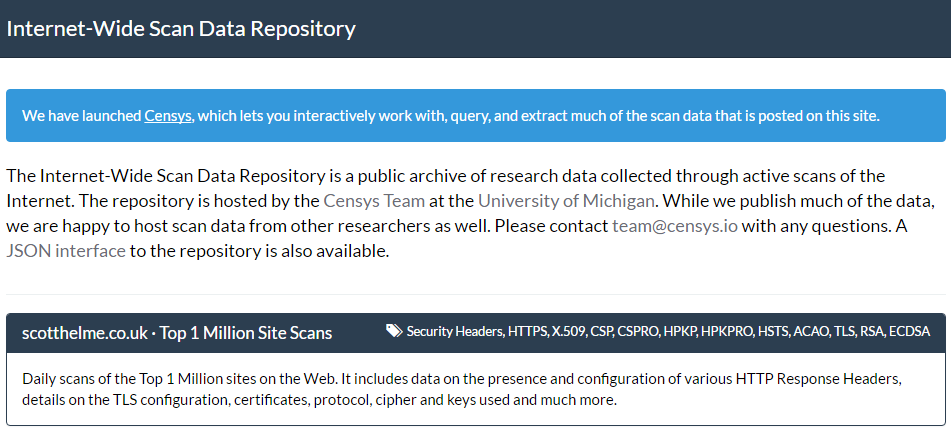Open the Censys link in the blue banner
Viewport: 951px width, 437px height.
click(x=168, y=116)
